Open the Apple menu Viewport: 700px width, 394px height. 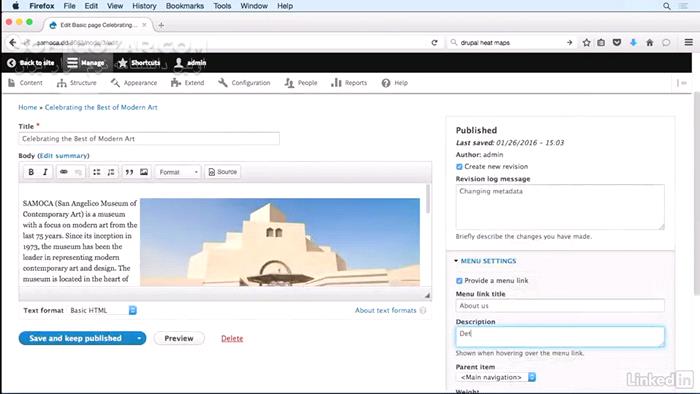tap(16, 6)
